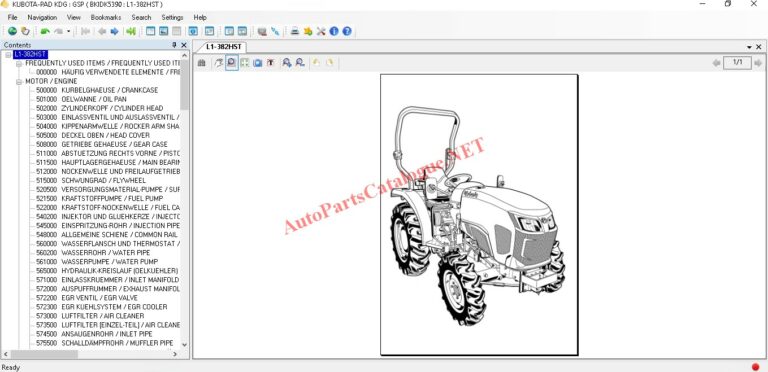
Task: Click the binoculars search icon above image
Action: pyautogui.click(x=201, y=63)
